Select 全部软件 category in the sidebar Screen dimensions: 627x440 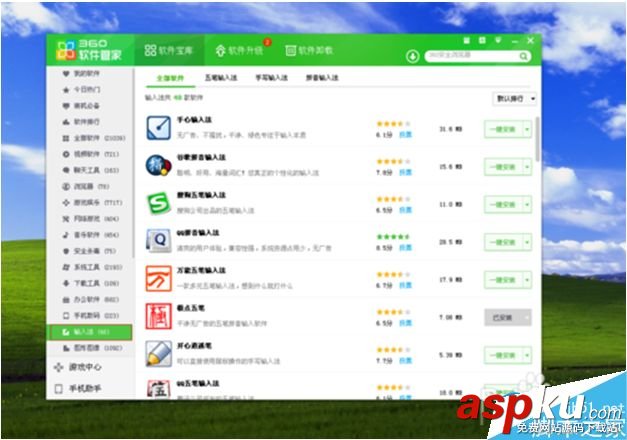(94, 138)
